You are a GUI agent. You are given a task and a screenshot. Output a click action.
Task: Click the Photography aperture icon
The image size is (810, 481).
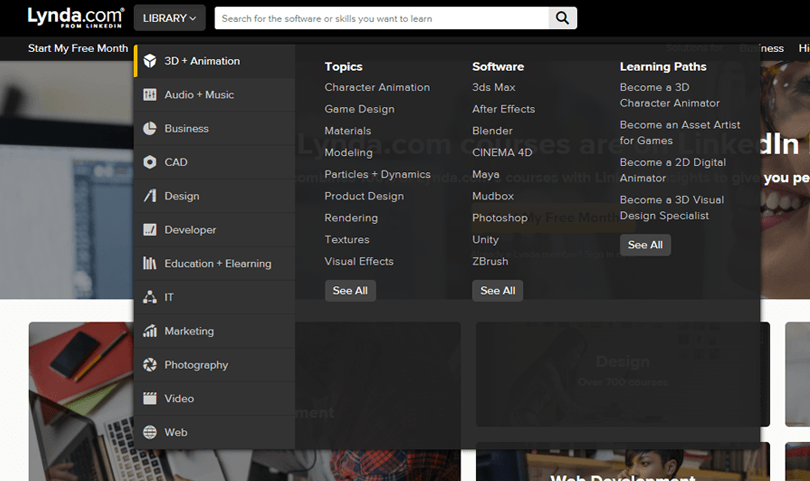(x=149, y=365)
